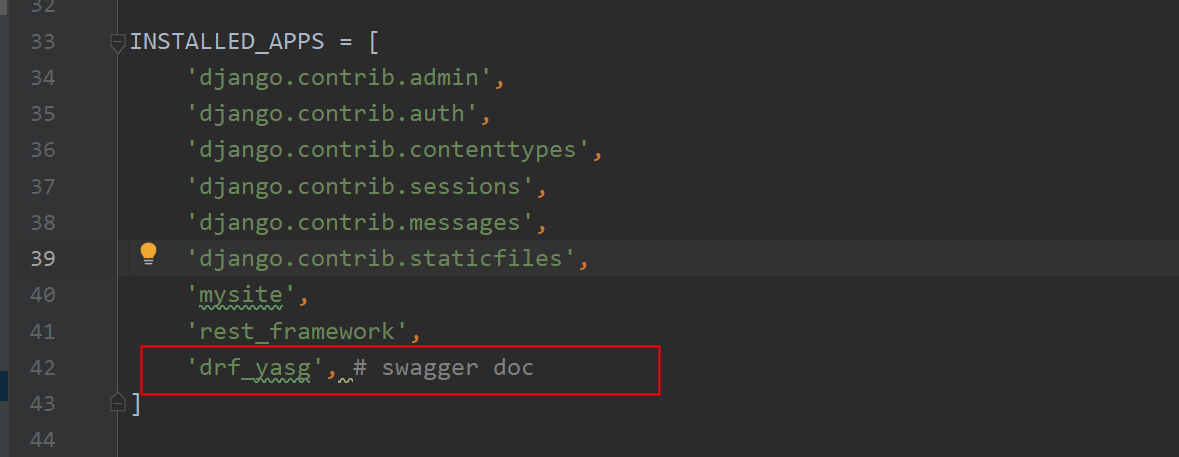The height and width of the screenshot is (457, 1179).
Task: Click line number 39 in the gutter
Action: click(x=43, y=258)
